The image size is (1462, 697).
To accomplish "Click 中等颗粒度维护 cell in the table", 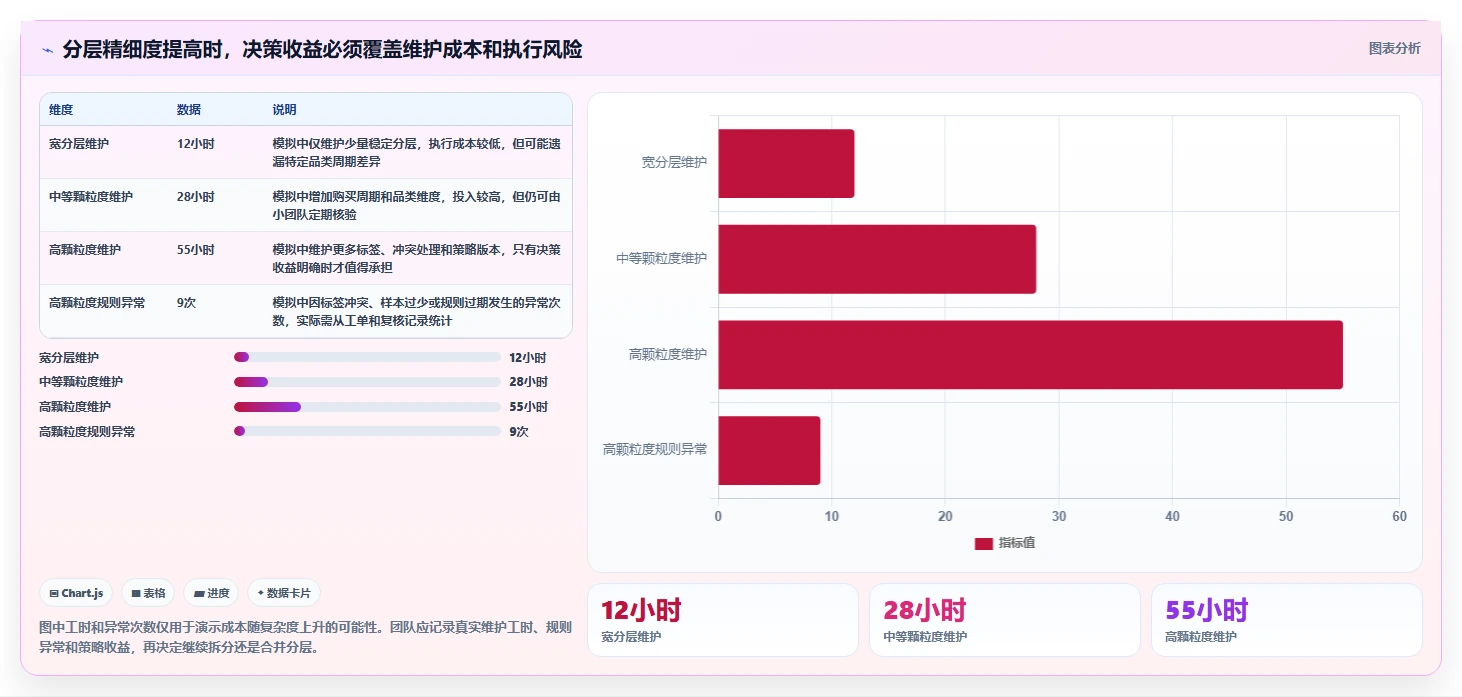I will pos(91,197).
